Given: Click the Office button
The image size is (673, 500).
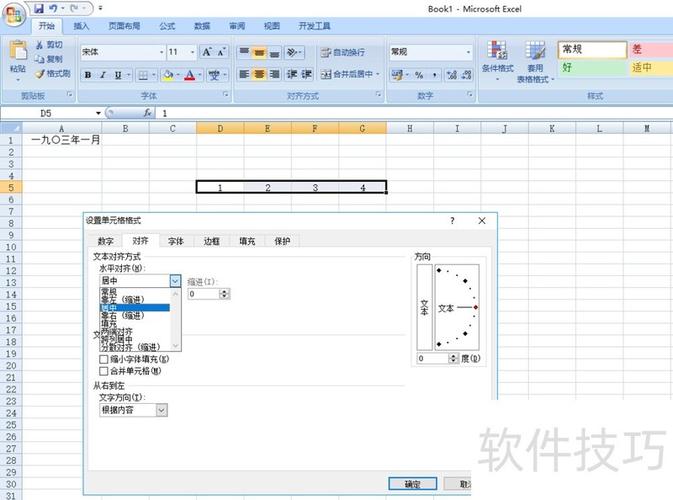Looking at the screenshot, I should click(x=14, y=15).
